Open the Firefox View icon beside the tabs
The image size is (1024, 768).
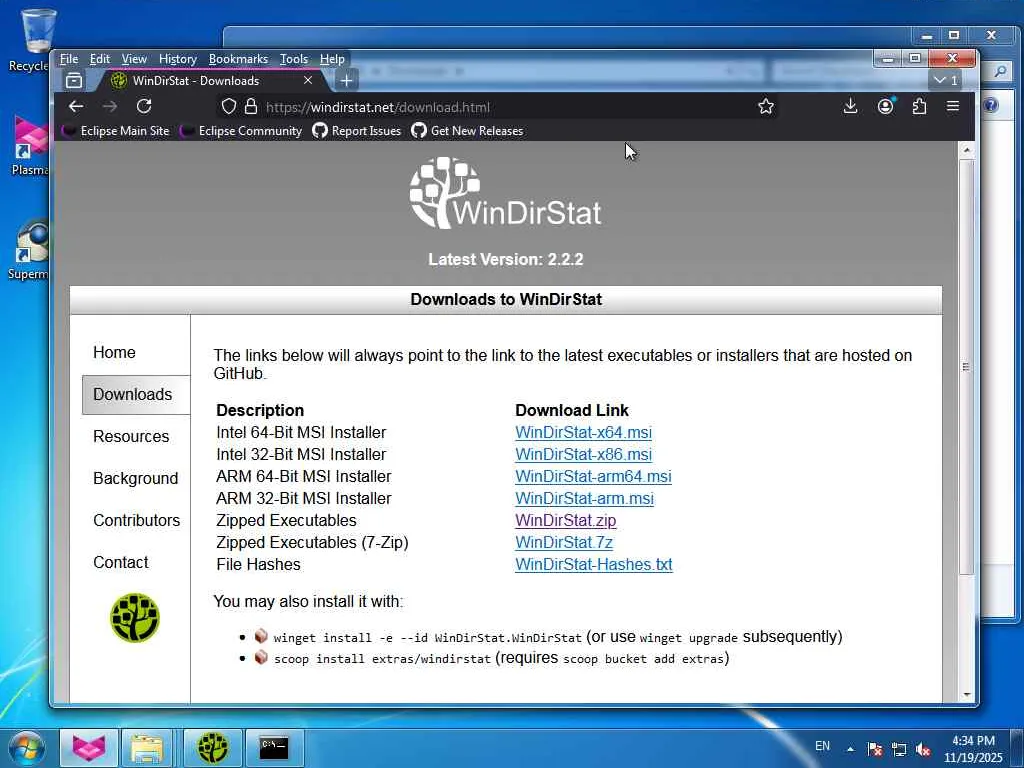click(x=74, y=80)
